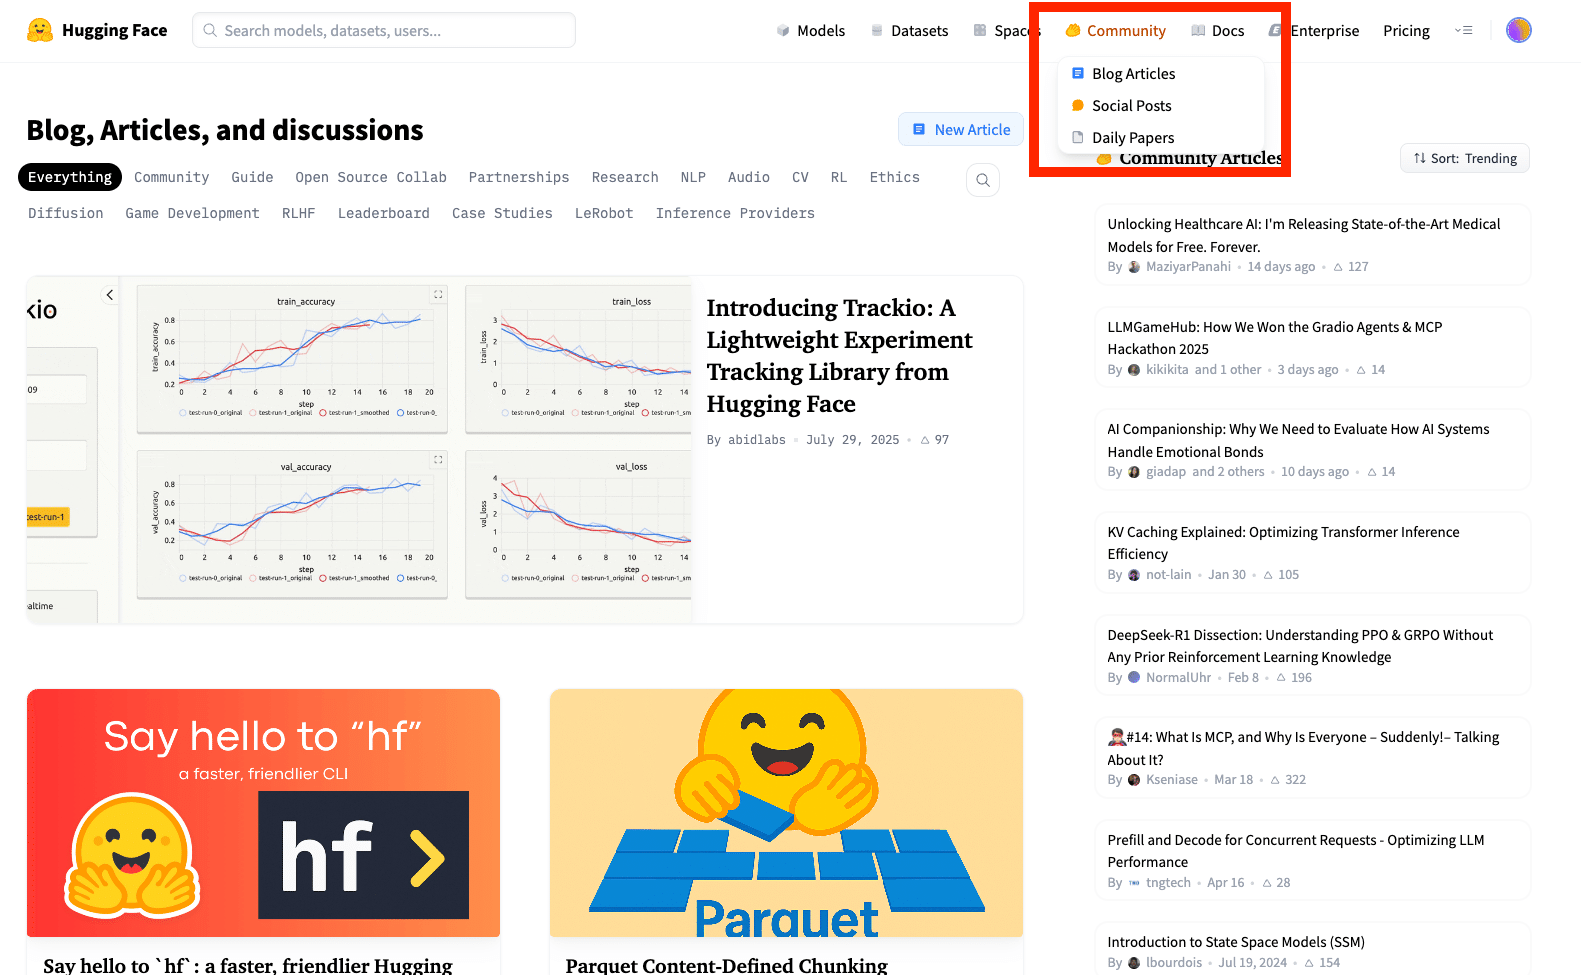Screen dimensions: 1581x975
Task: Open the Say hello to hf thumbnail
Action: (263, 812)
